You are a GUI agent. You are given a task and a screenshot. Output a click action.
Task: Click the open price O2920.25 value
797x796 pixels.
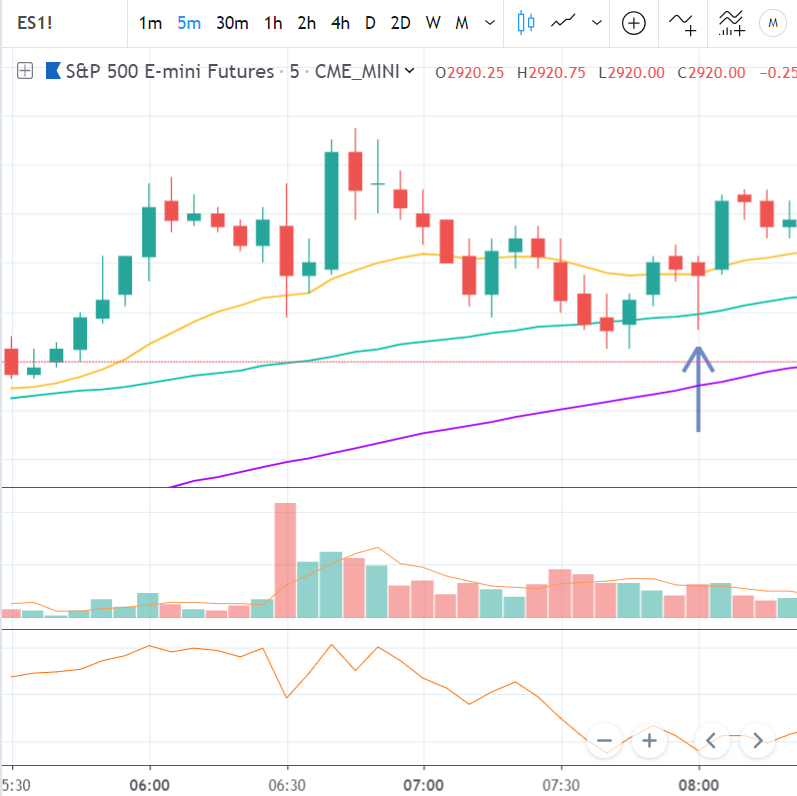point(470,73)
